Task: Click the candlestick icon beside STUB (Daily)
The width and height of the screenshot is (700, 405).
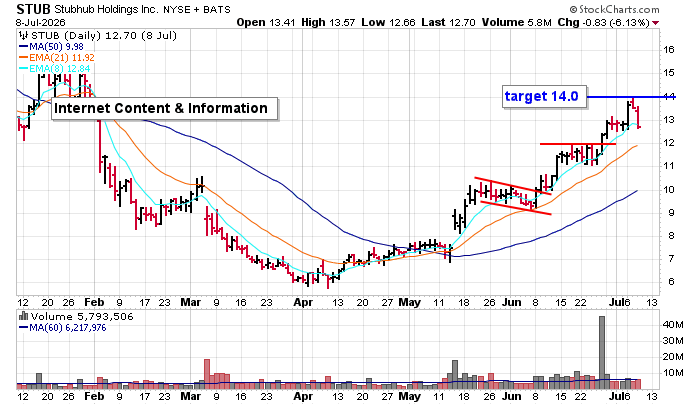Action: click(x=23, y=36)
